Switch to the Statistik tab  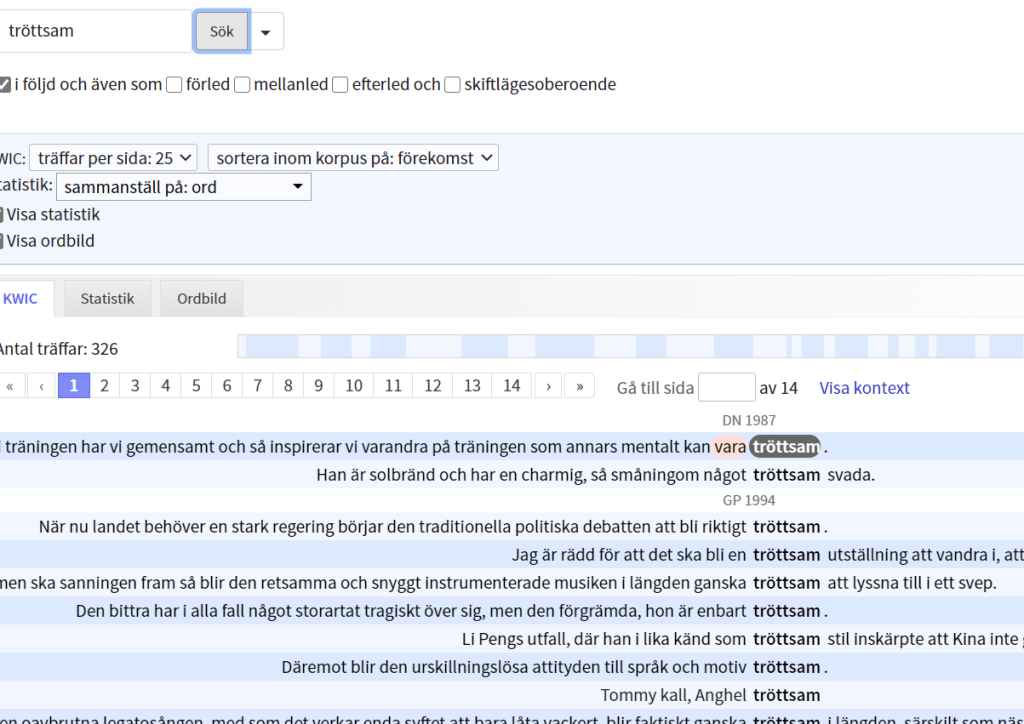coord(107,298)
